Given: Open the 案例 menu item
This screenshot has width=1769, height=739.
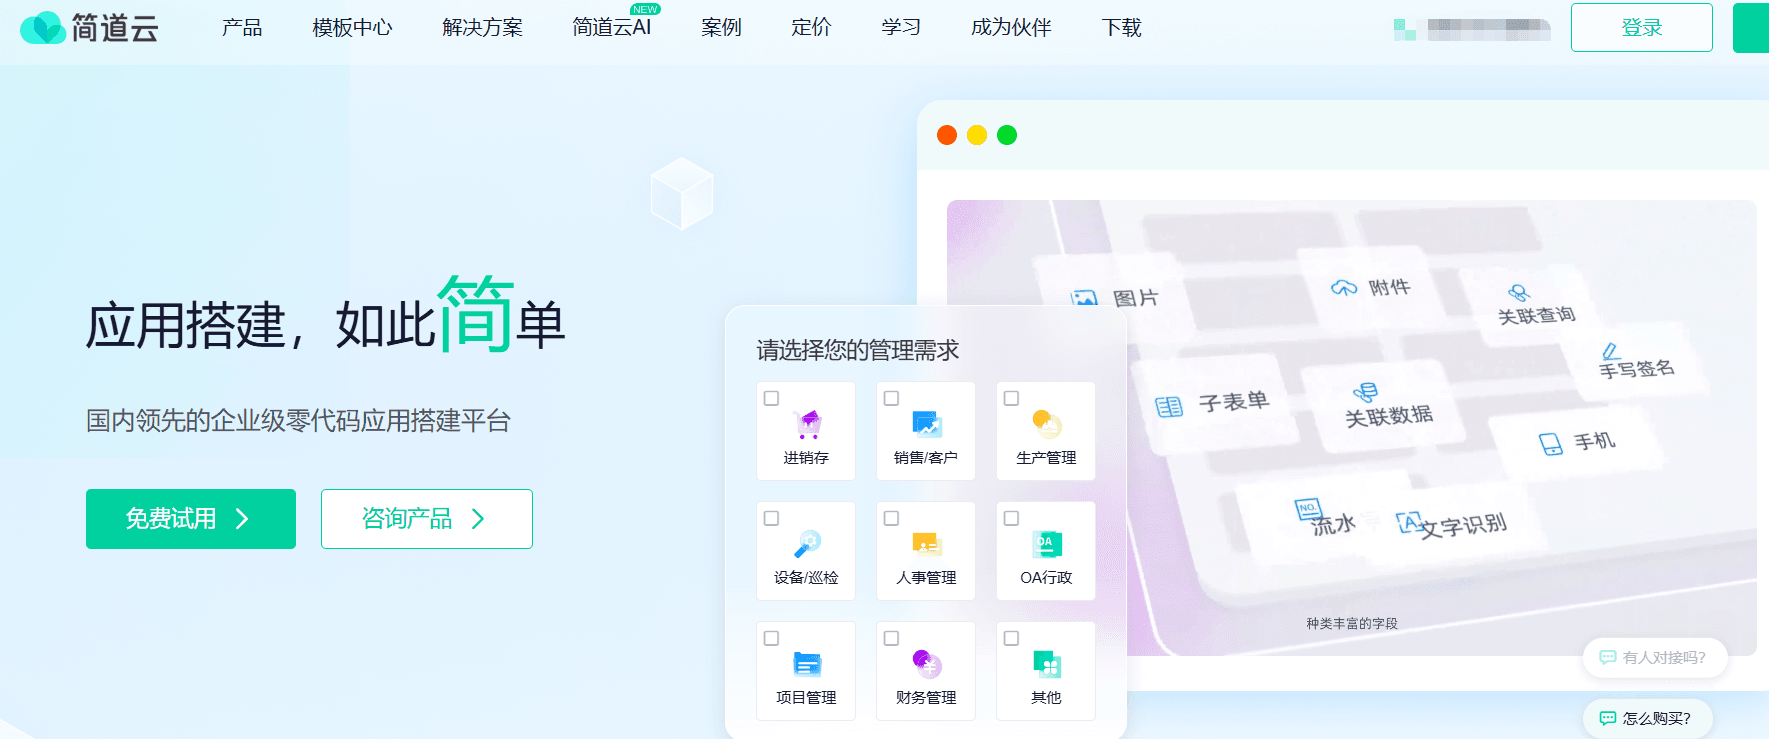Looking at the screenshot, I should coord(721,28).
